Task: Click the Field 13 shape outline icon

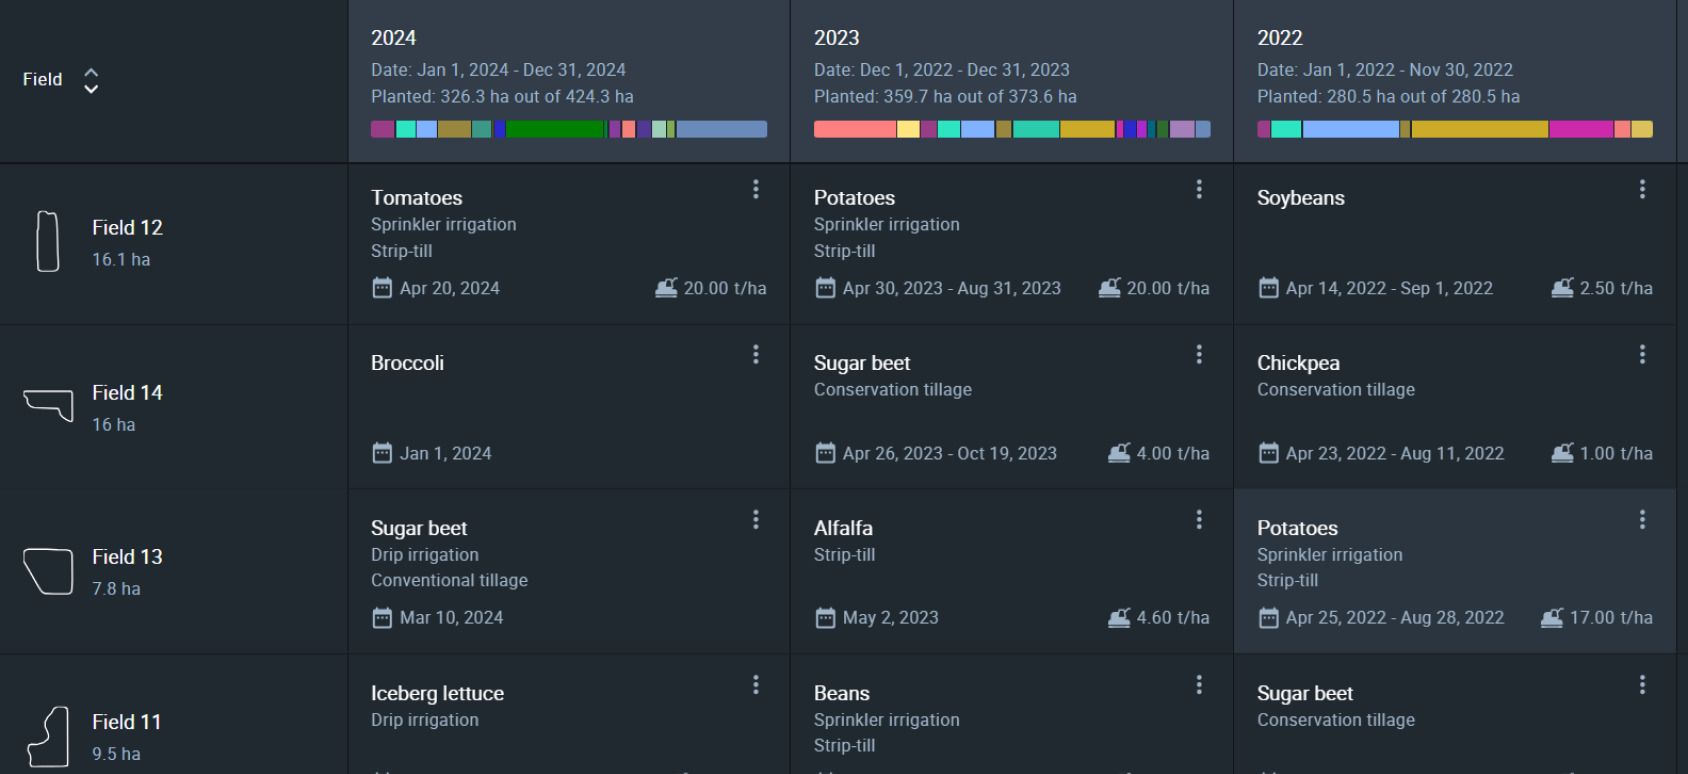Action: point(48,571)
